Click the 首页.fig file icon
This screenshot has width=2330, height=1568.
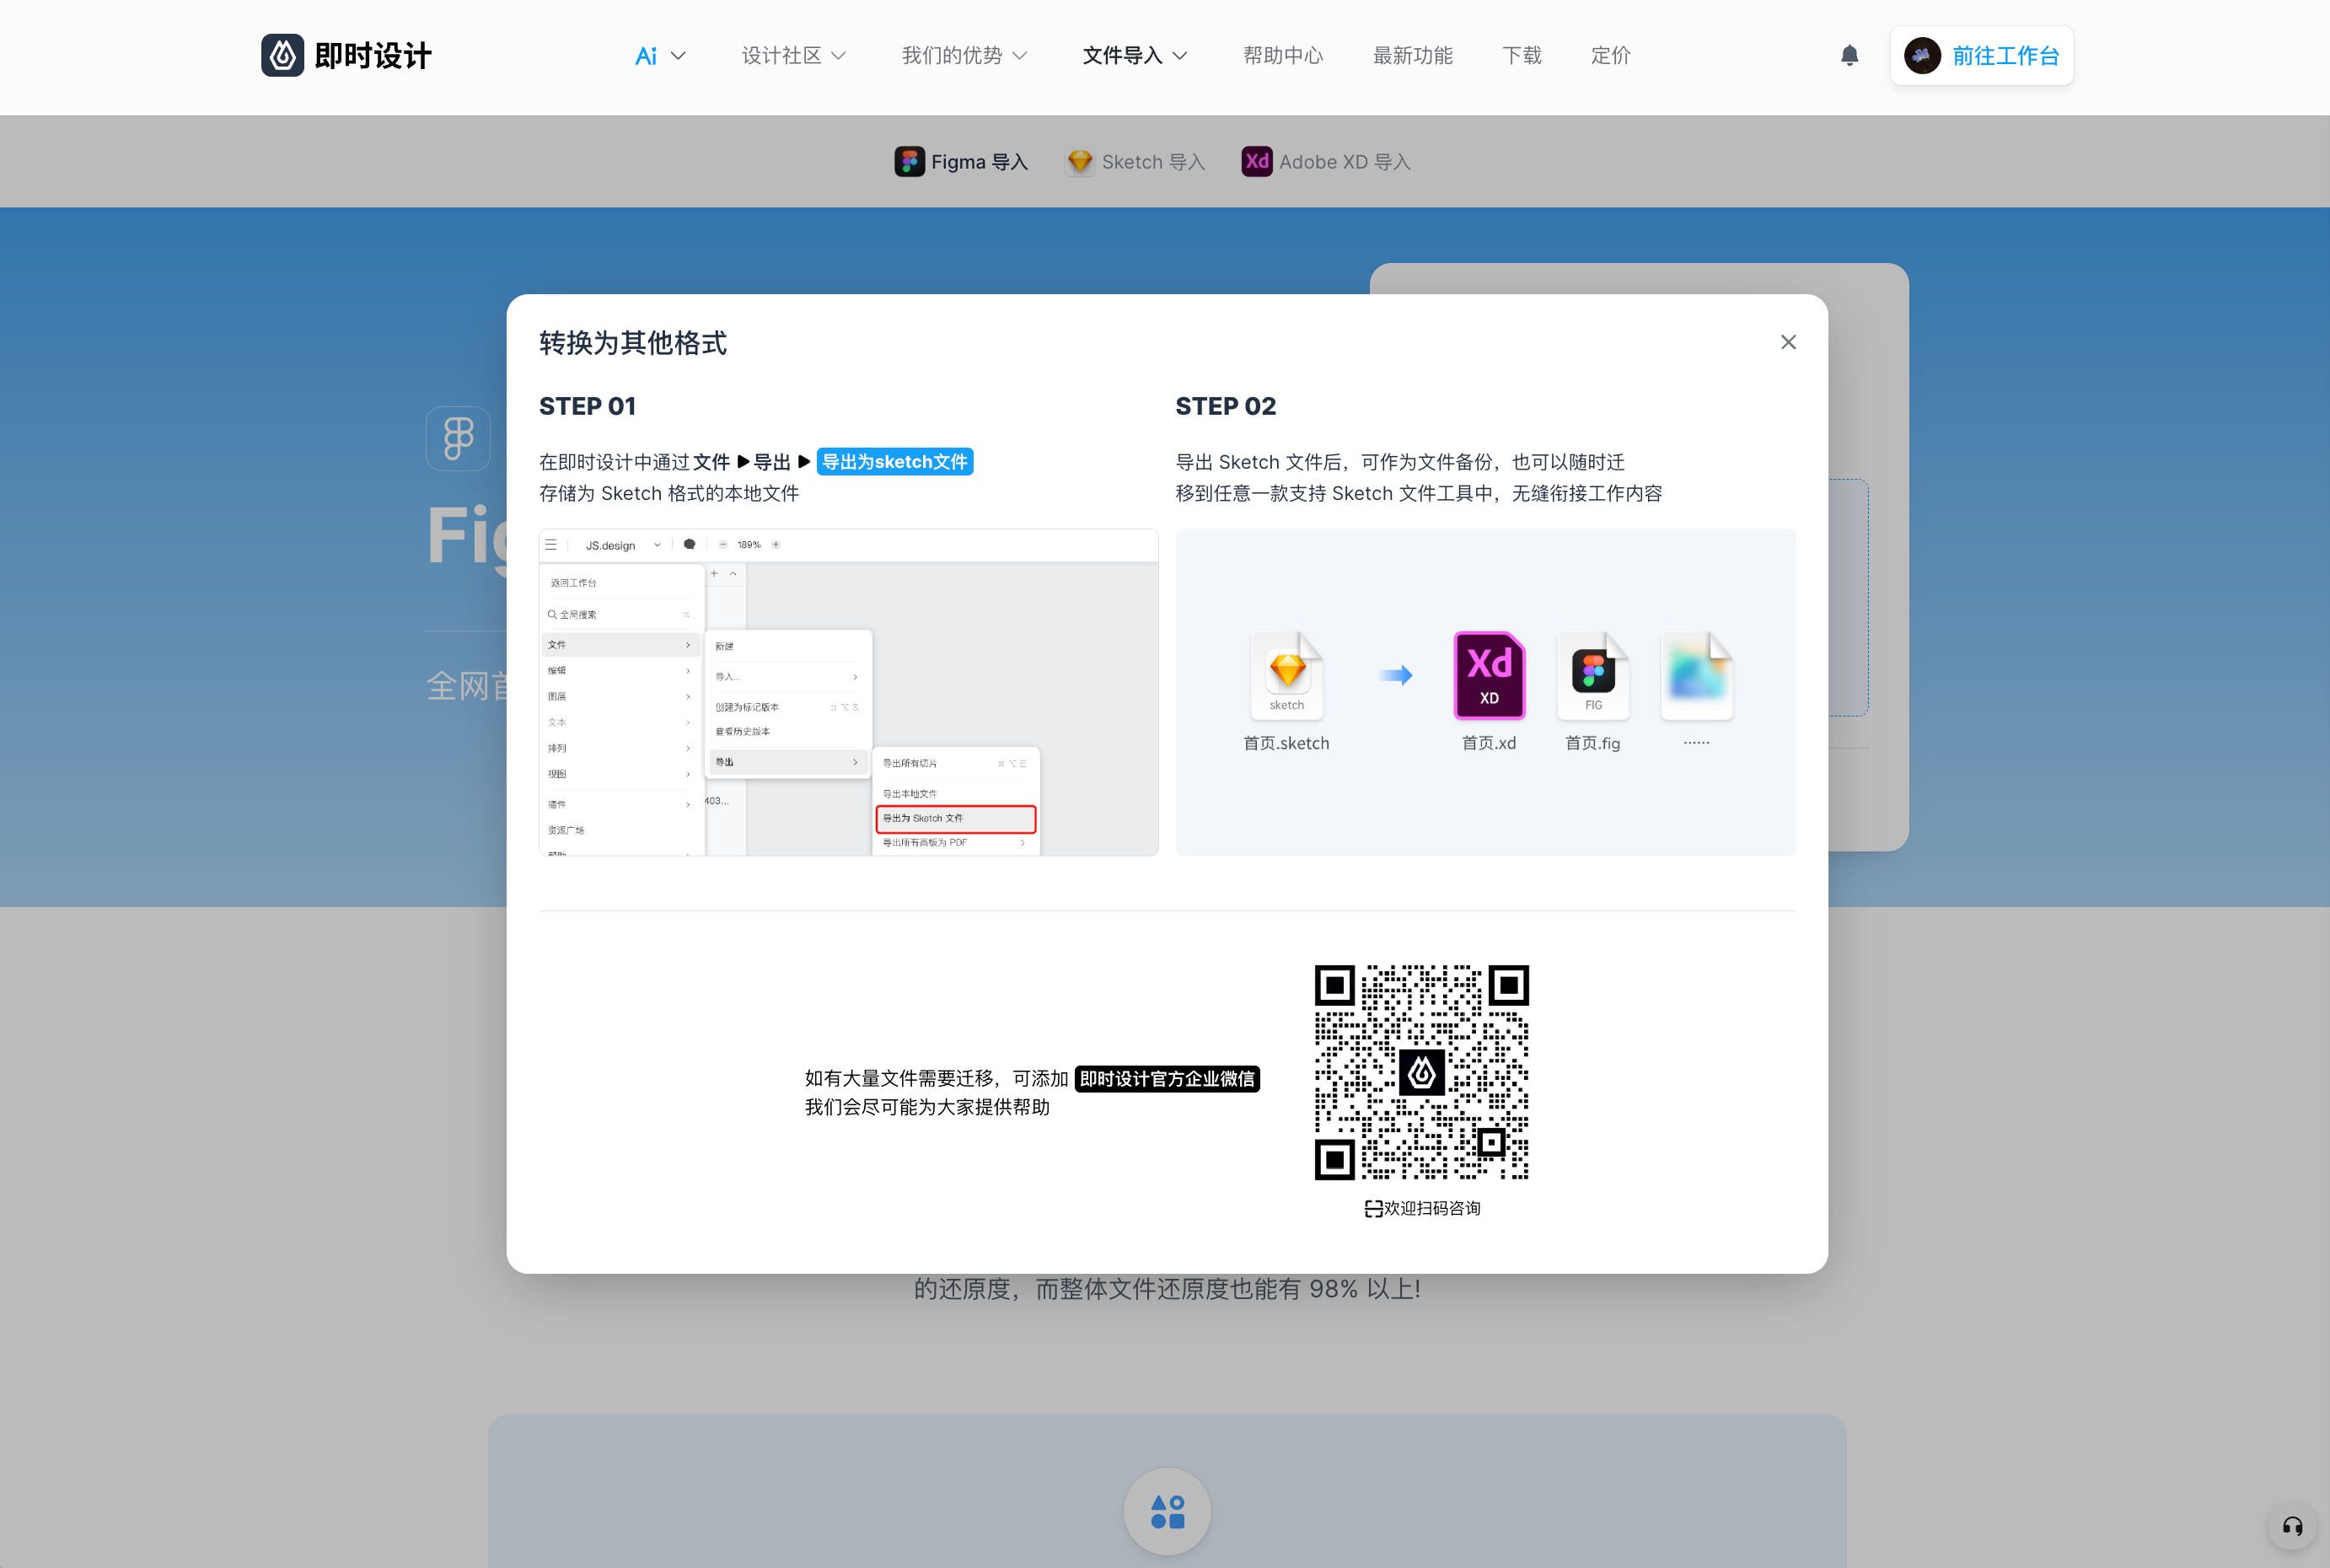pyautogui.click(x=1593, y=675)
